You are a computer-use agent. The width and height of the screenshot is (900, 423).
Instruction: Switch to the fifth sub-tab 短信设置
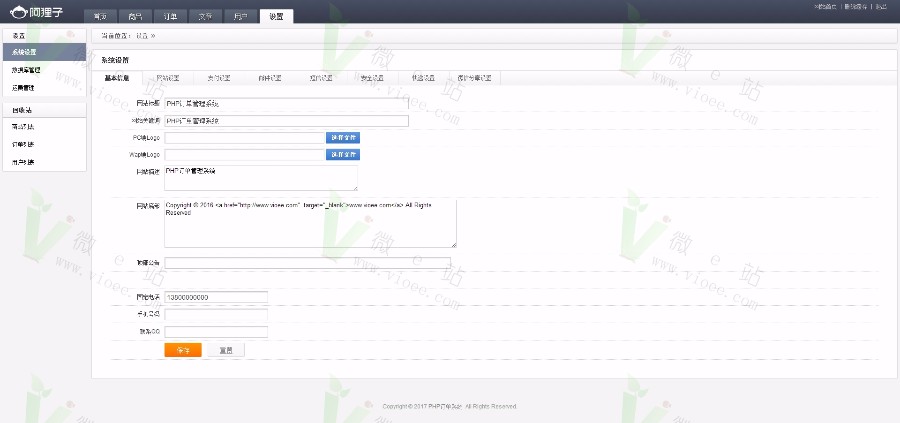pyautogui.click(x=321, y=78)
